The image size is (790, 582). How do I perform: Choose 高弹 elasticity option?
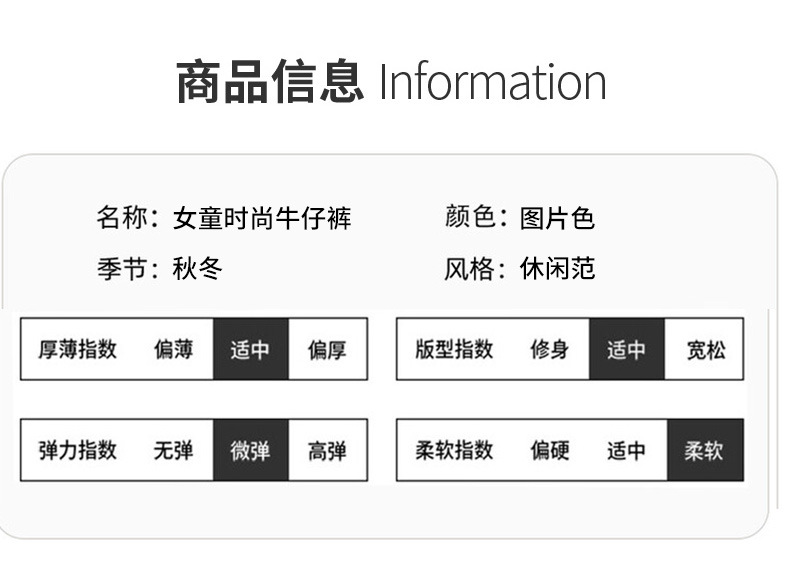point(327,451)
